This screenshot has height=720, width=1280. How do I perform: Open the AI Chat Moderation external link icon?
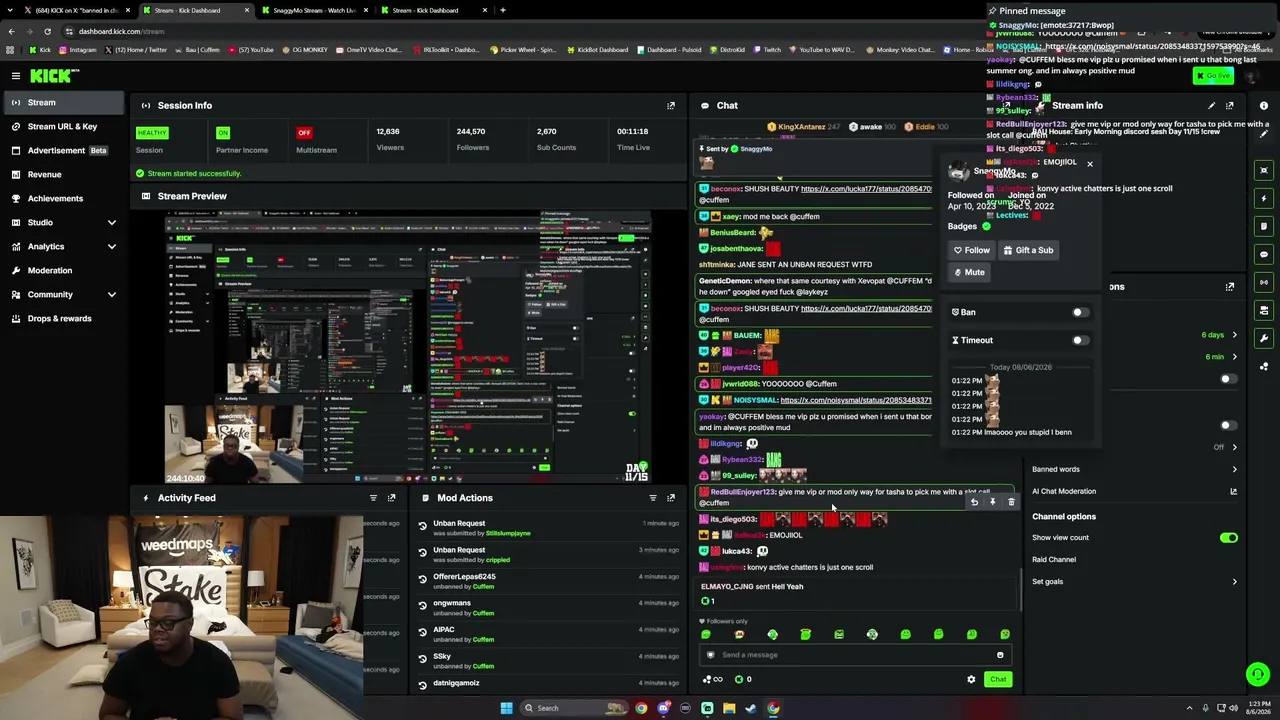coord(1233,491)
